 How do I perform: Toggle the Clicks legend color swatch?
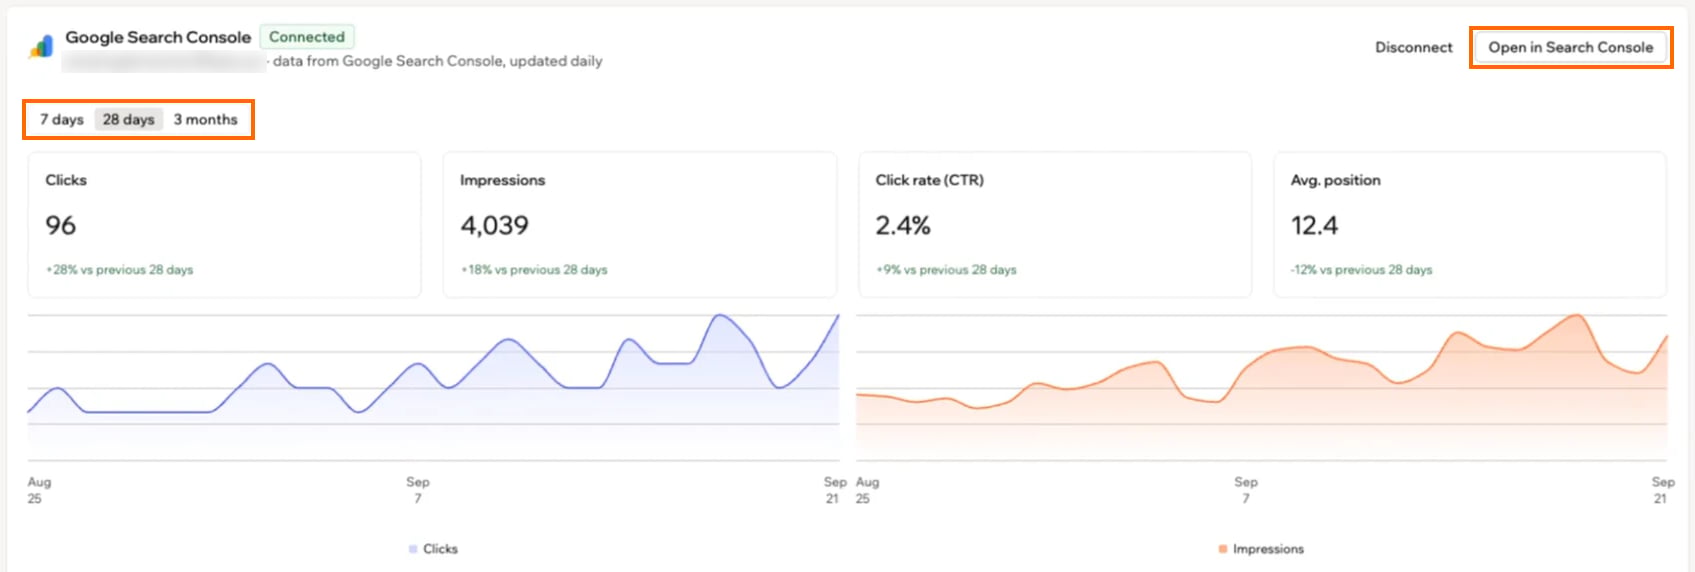(413, 549)
